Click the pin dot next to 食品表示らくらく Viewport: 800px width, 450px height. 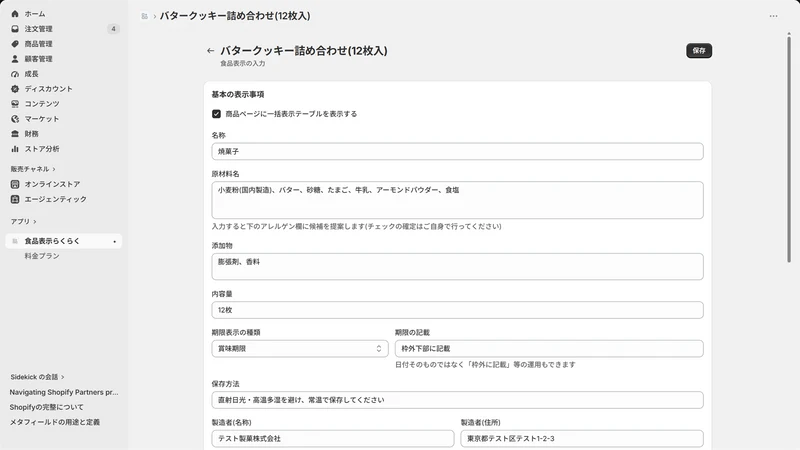pos(114,241)
